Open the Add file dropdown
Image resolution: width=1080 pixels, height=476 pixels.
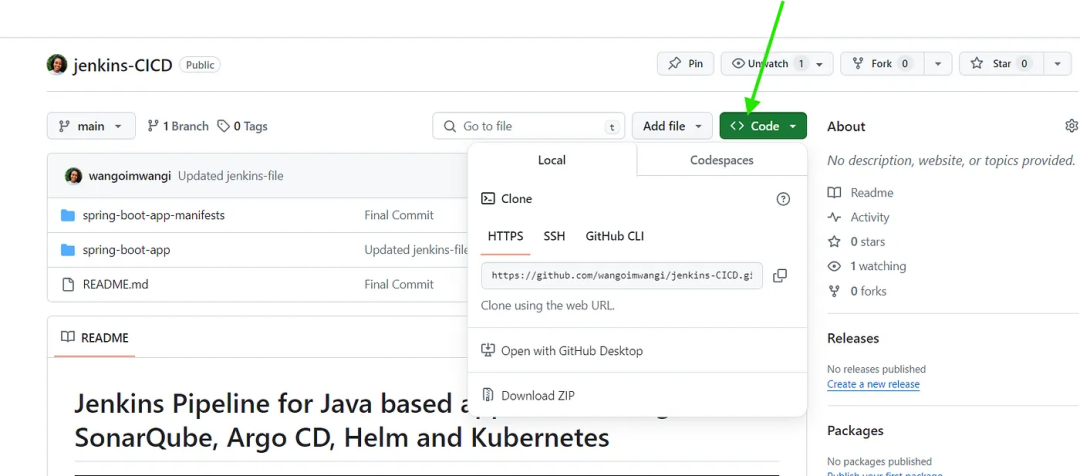click(x=672, y=126)
